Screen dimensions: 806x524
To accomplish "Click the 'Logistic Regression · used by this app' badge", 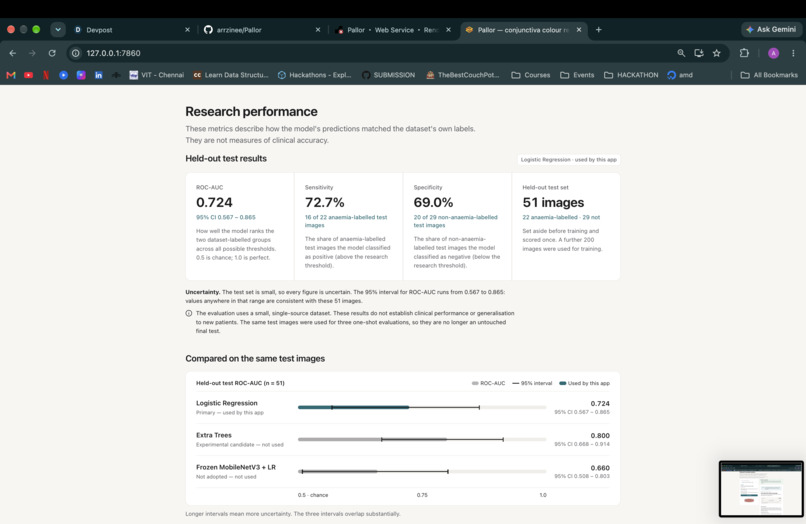I will (569, 159).
